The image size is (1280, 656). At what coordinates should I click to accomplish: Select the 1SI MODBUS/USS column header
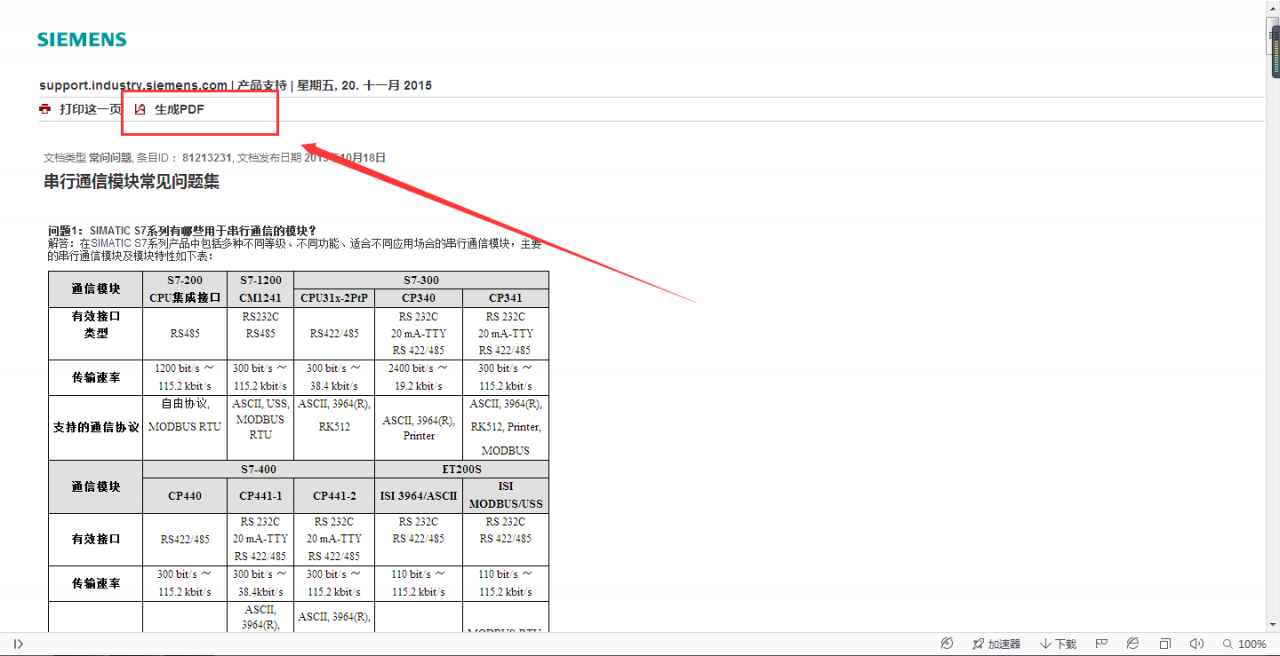[505, 495]
